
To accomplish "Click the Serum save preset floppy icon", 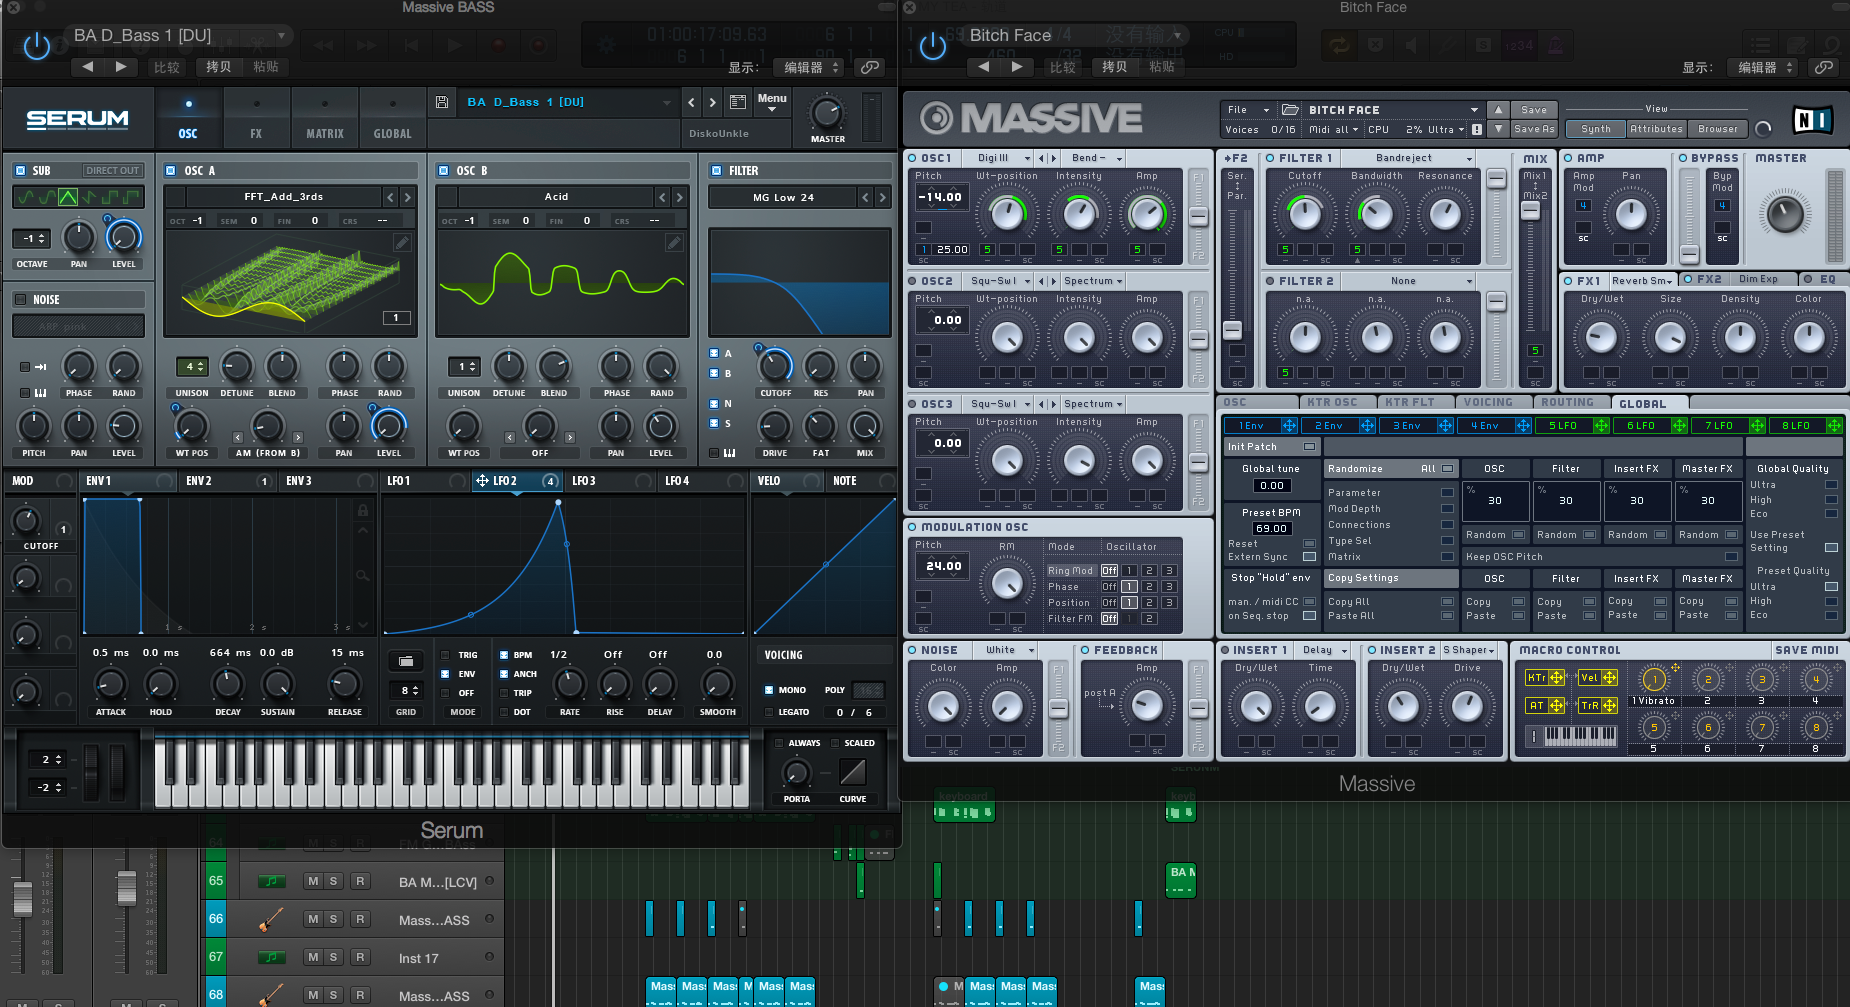I will coord(442,102).
